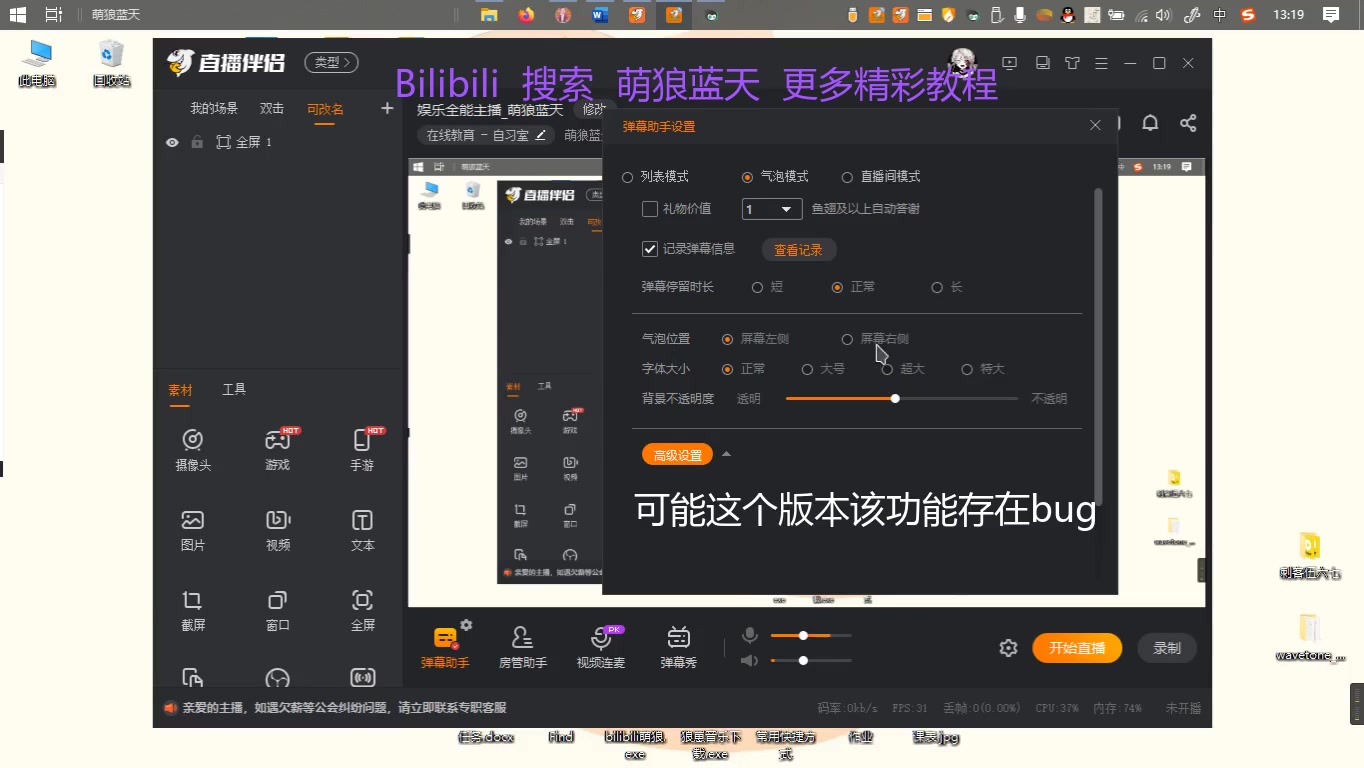The image size is (1364, 768).
Task: Switch to 我的场景 scene tab
Action: click(x=214, y=108)
